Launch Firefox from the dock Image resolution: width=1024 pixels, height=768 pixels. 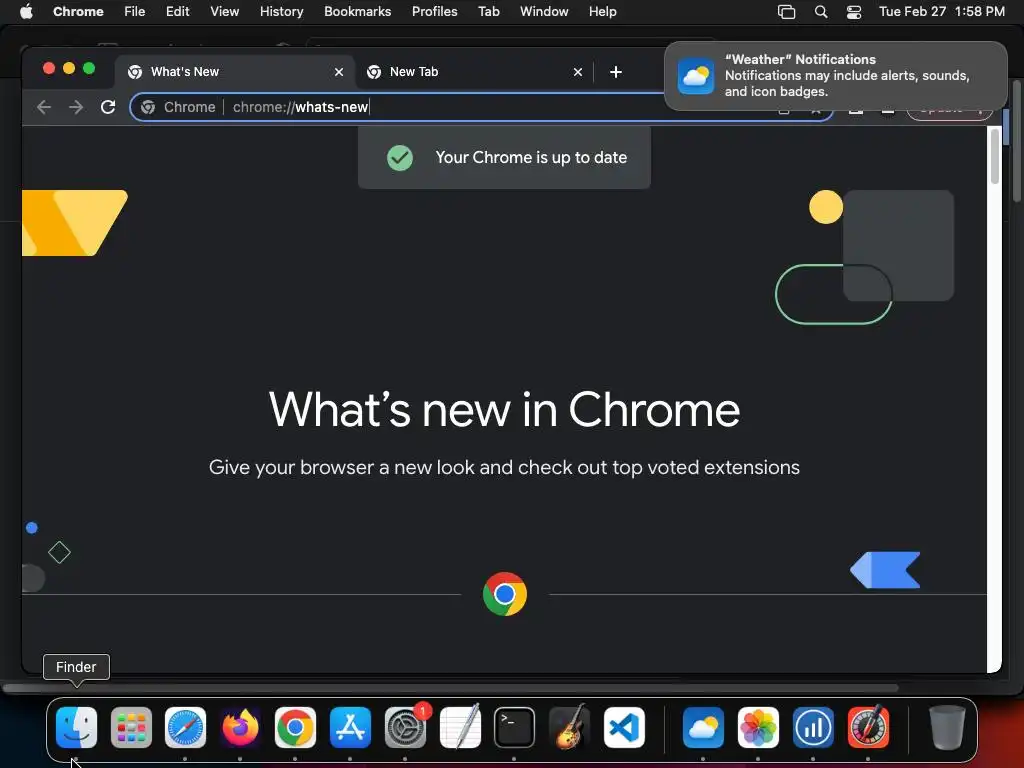240,727
